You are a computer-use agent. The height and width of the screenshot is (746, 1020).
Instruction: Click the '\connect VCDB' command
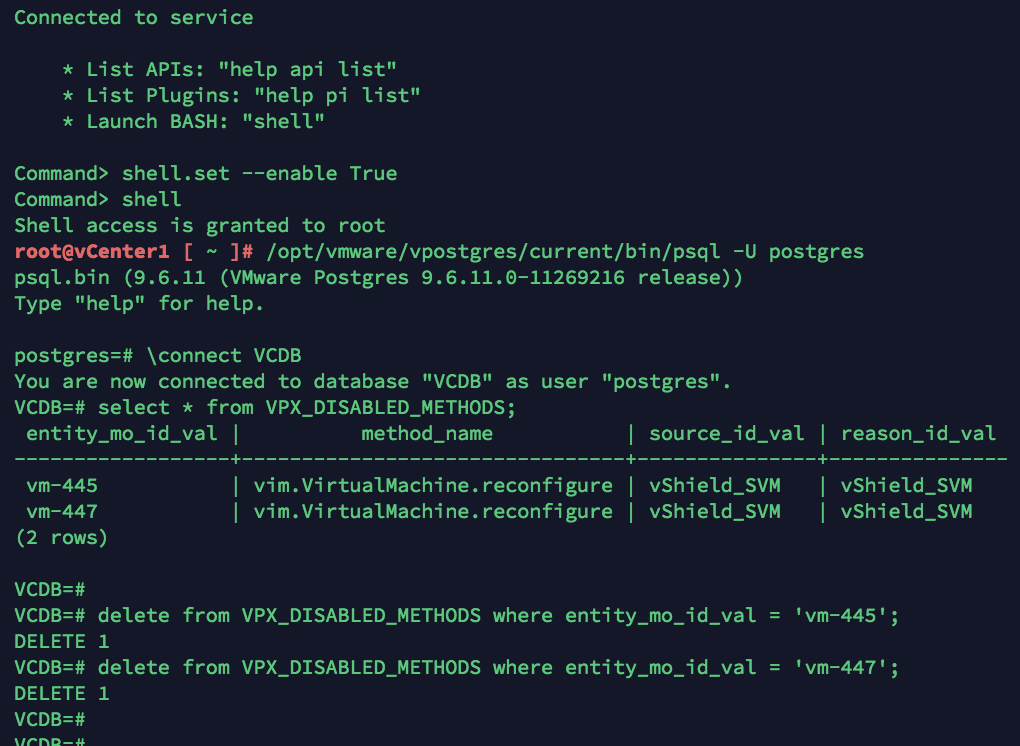pos(224,356)
